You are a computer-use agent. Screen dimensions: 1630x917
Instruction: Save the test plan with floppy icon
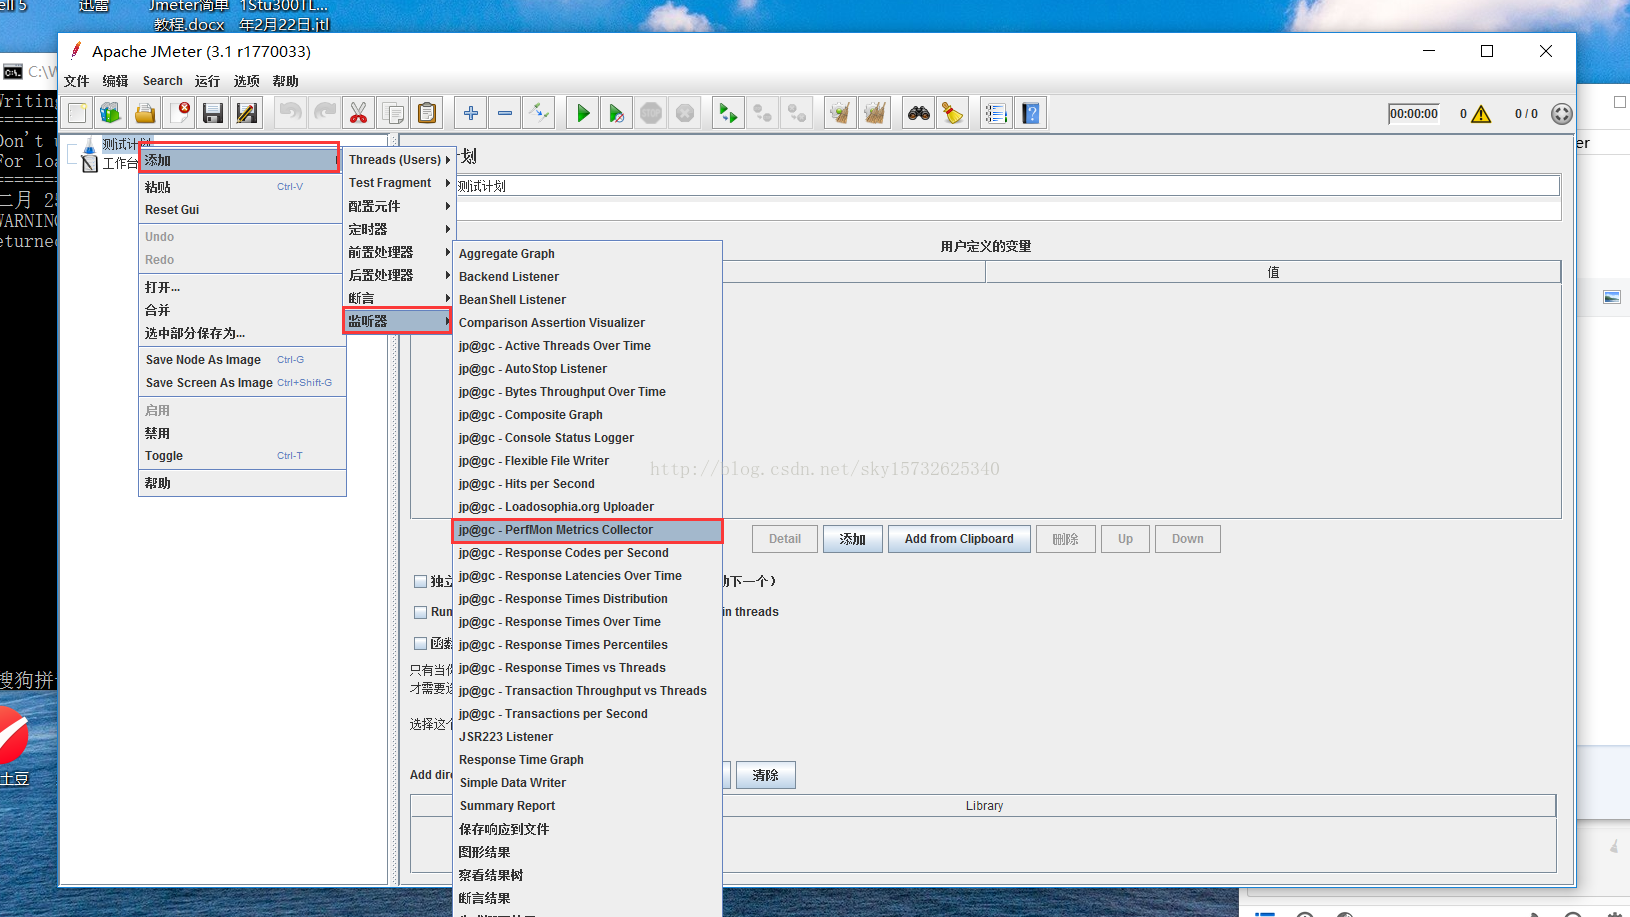point(213,113)
